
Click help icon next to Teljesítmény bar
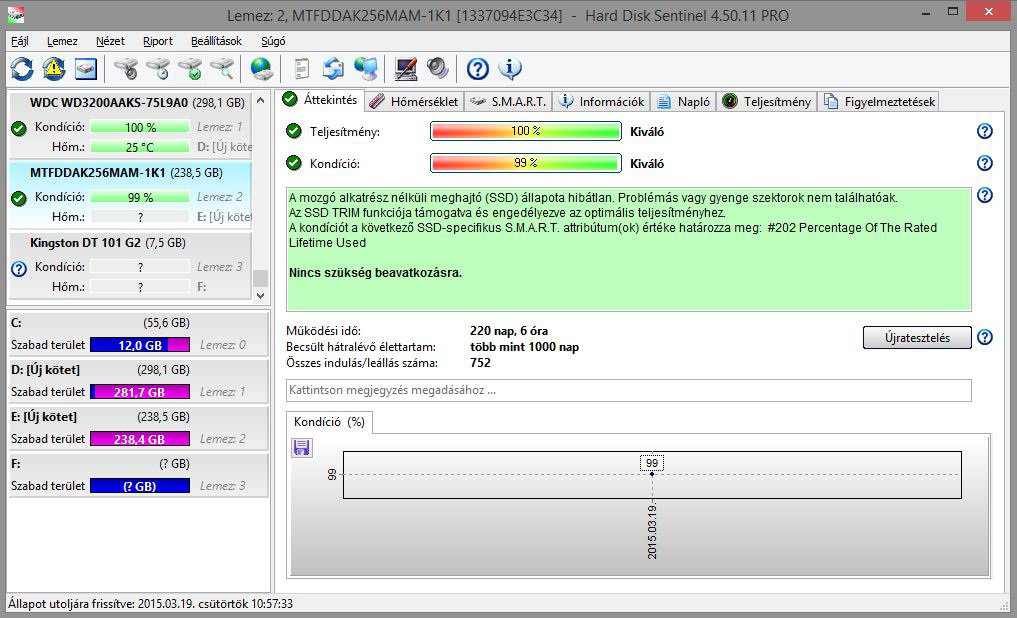coord(985,131)
